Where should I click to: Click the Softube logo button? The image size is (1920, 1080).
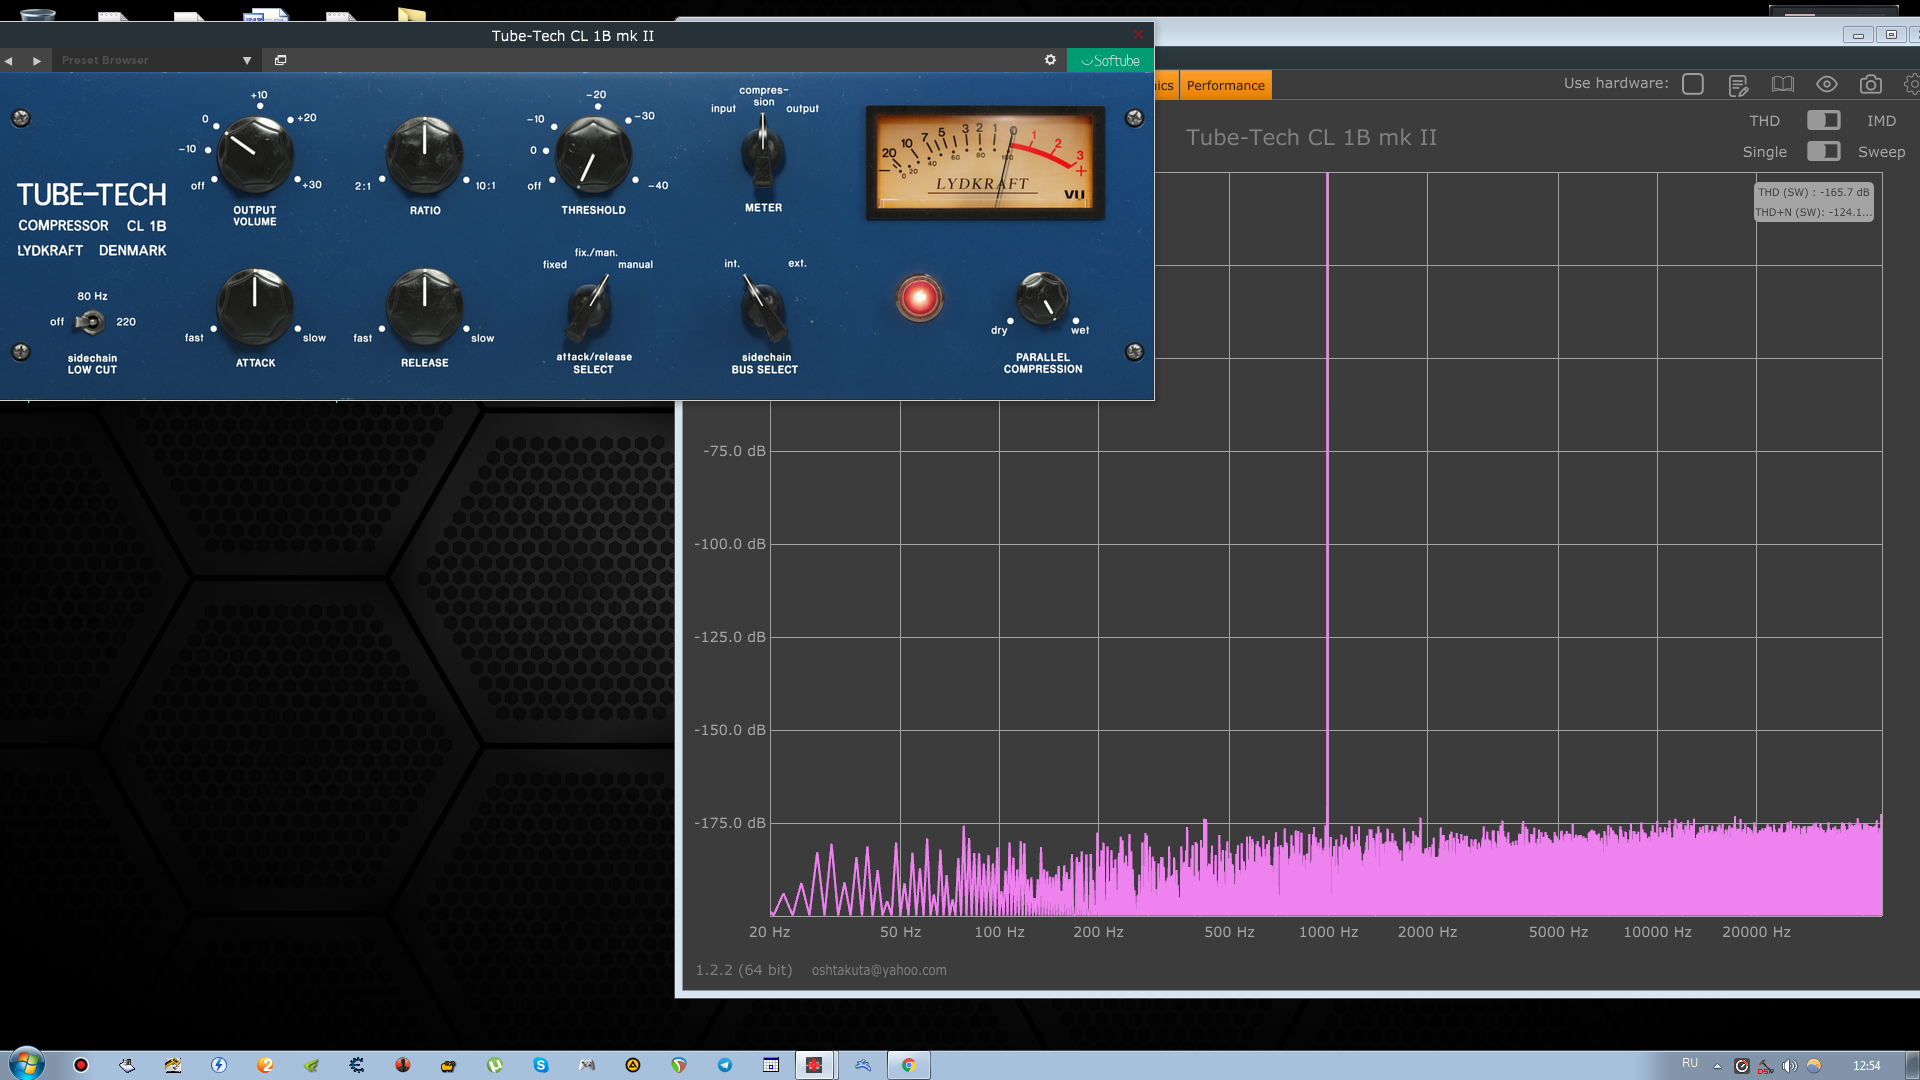[x=1110, y=61]
